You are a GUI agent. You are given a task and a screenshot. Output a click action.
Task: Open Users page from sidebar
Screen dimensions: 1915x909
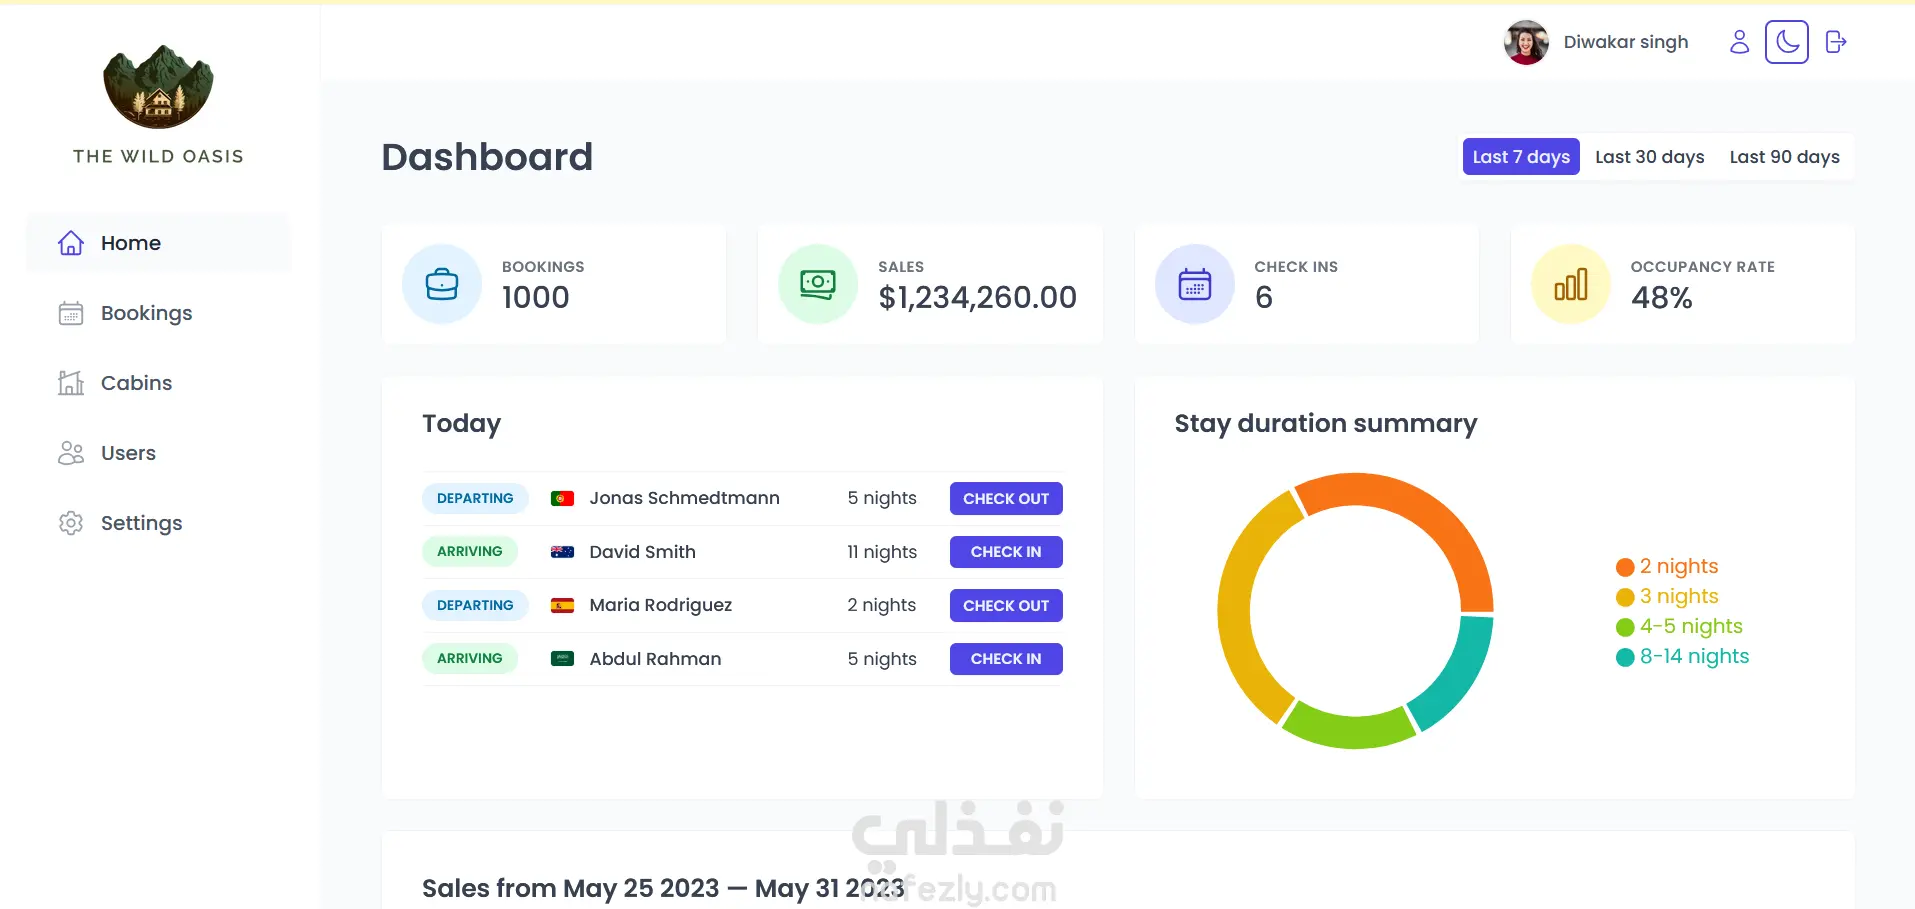click(159, 453)
